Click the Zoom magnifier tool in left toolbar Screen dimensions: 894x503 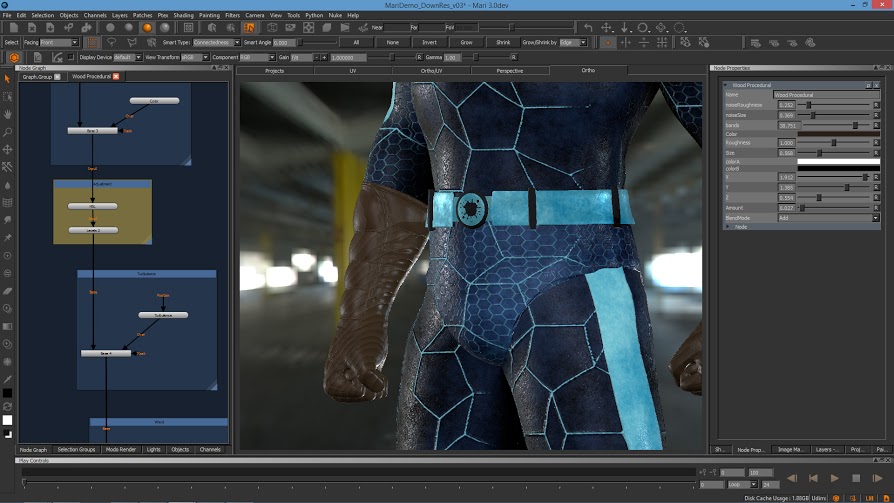pos(8,132)
